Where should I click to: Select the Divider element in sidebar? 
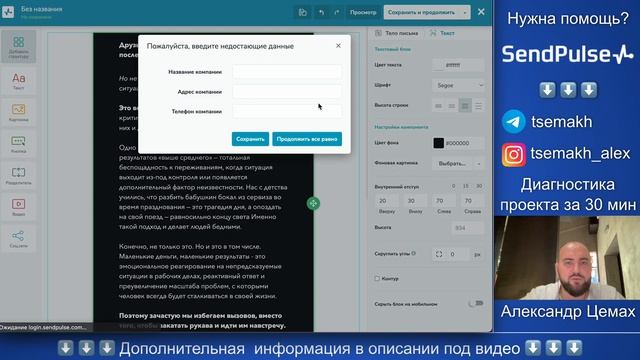point(19,176)
